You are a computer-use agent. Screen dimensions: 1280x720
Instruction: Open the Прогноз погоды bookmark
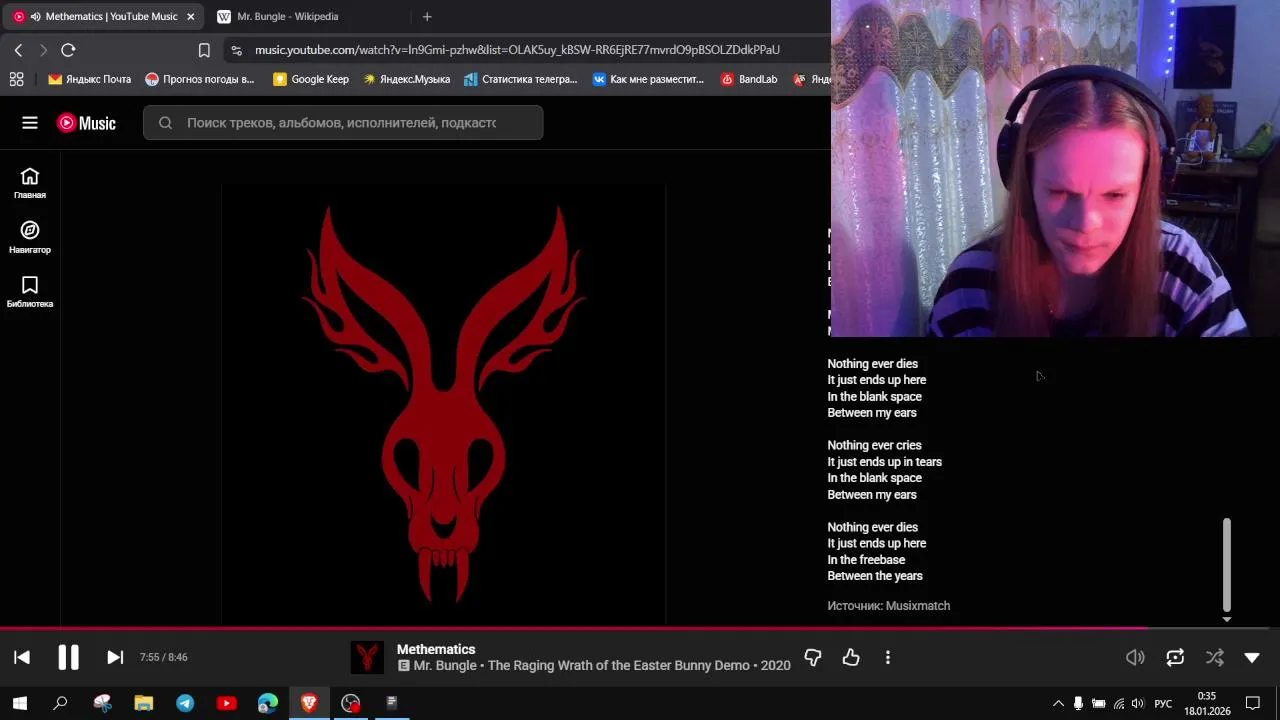coord(200,79)
